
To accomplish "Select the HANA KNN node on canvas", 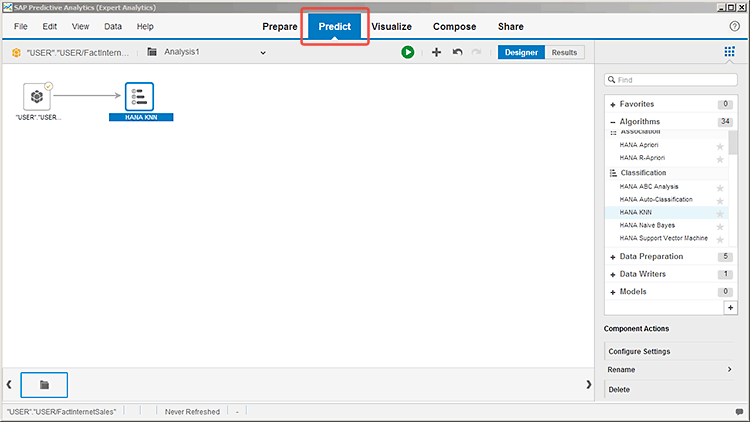I will click(139, 97).
